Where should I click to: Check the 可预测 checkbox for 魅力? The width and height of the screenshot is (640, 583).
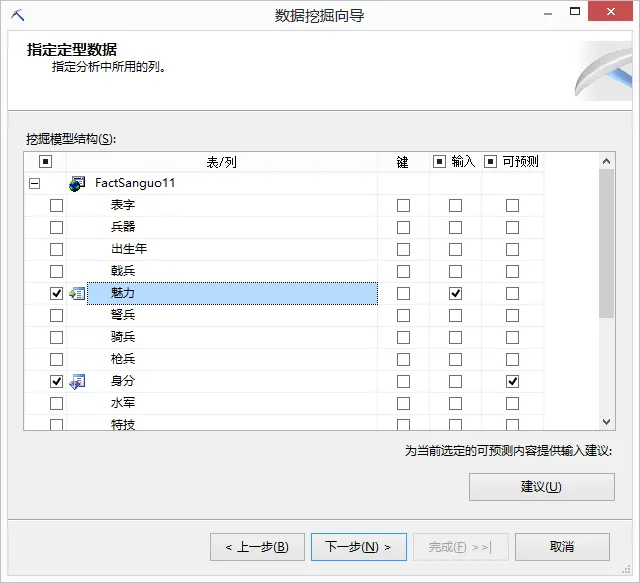(512, 294)
